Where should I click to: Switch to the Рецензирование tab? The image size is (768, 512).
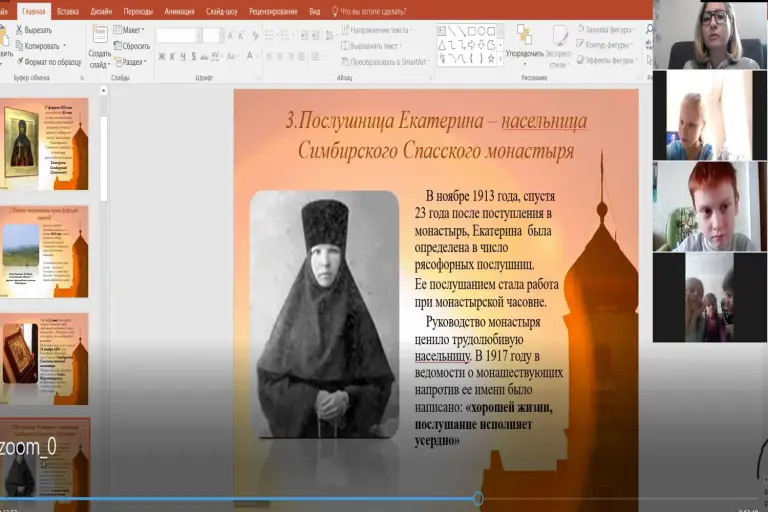pyautogui.click(x=273, y=11)
